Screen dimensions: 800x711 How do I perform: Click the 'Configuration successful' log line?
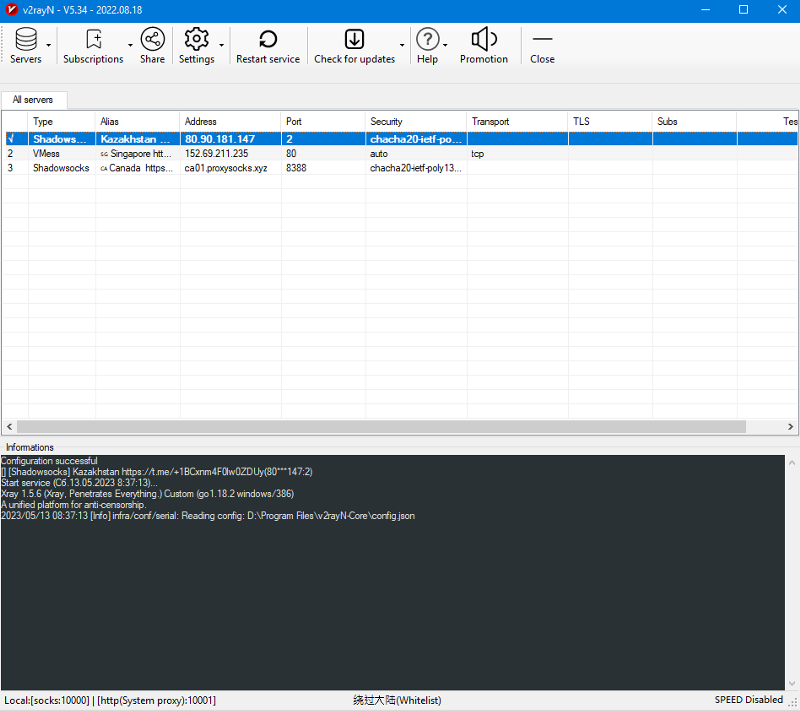pos(49,461)
